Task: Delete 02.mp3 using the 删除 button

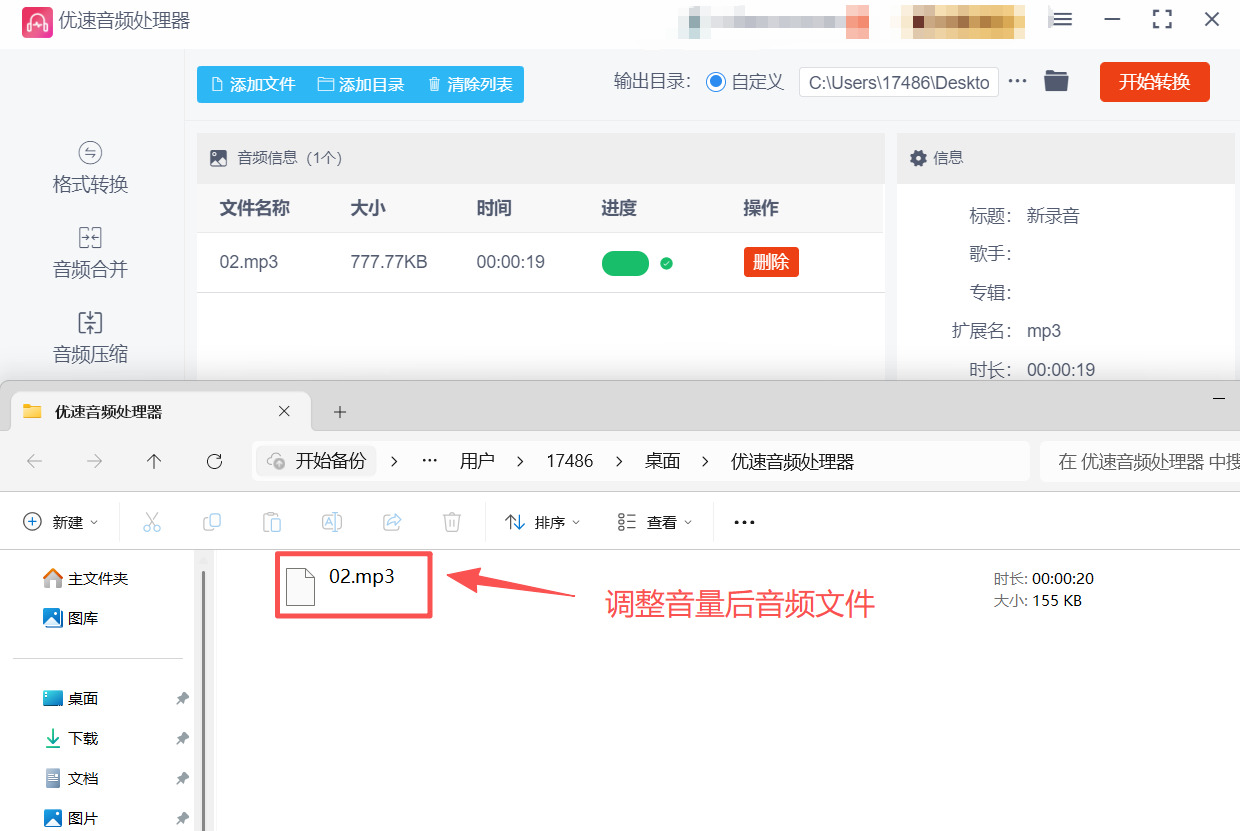Action: (771, 263)
